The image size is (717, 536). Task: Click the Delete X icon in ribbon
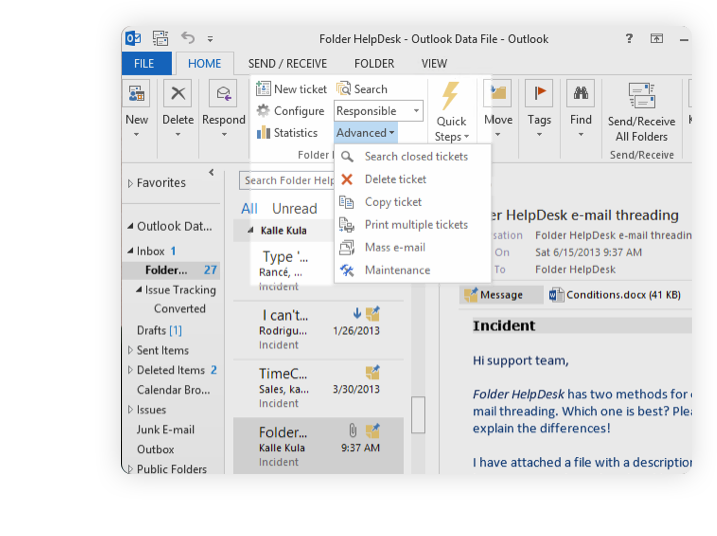pos(178,93)
